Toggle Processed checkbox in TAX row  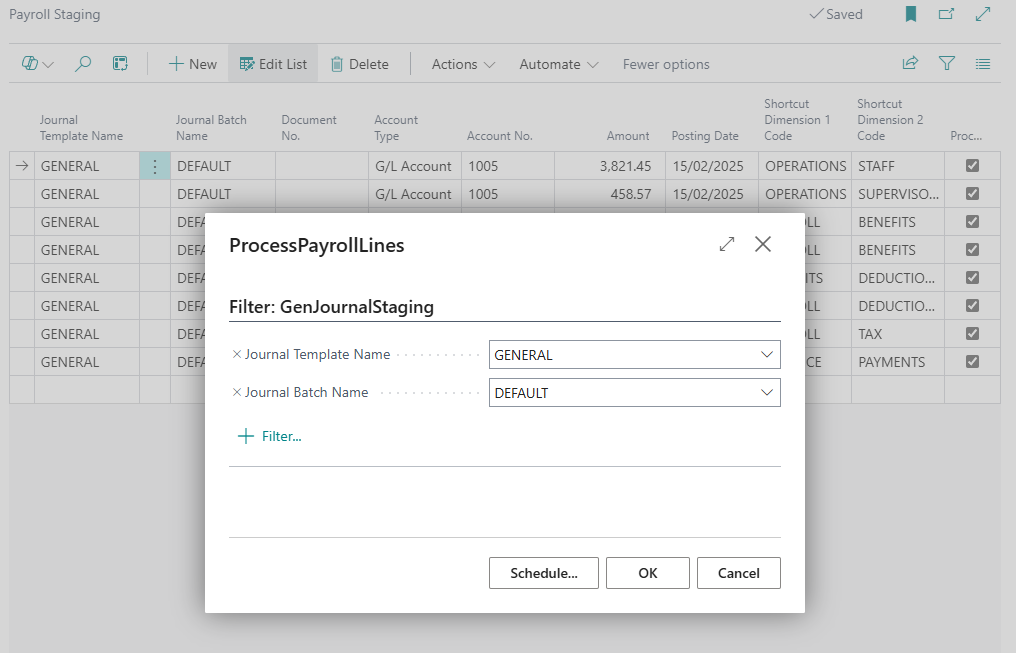973,334
